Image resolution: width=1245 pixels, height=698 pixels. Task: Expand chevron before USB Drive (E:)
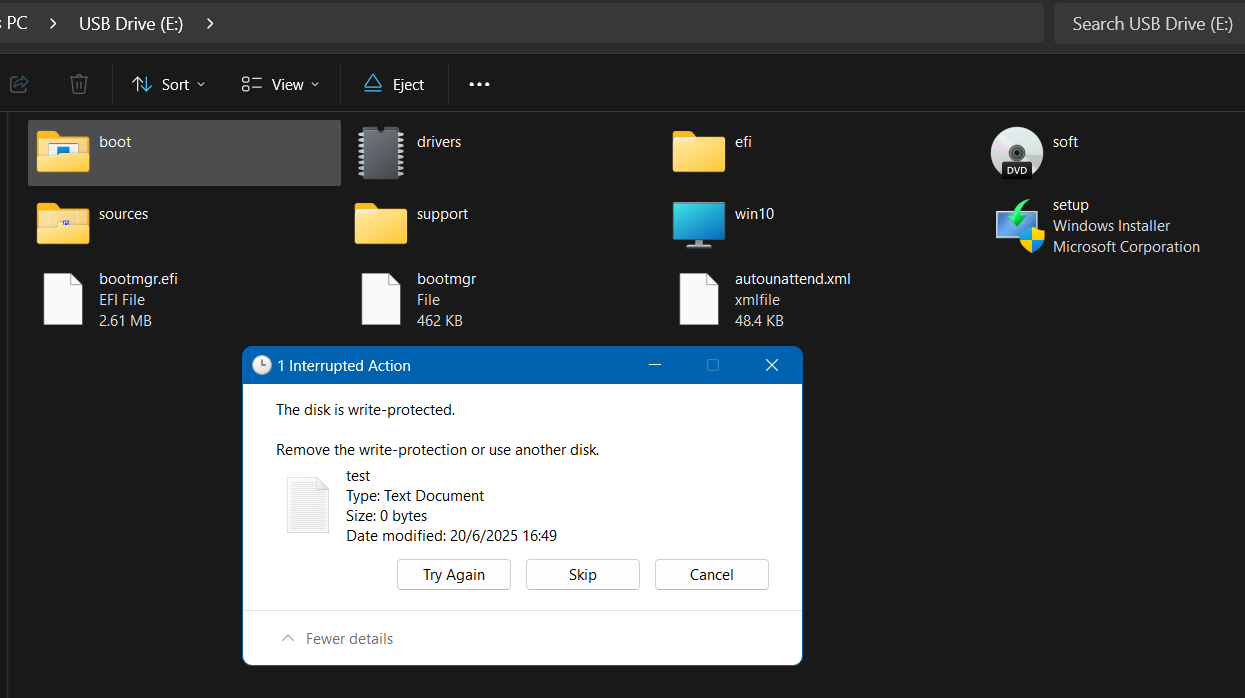click(x=53, y=23)
